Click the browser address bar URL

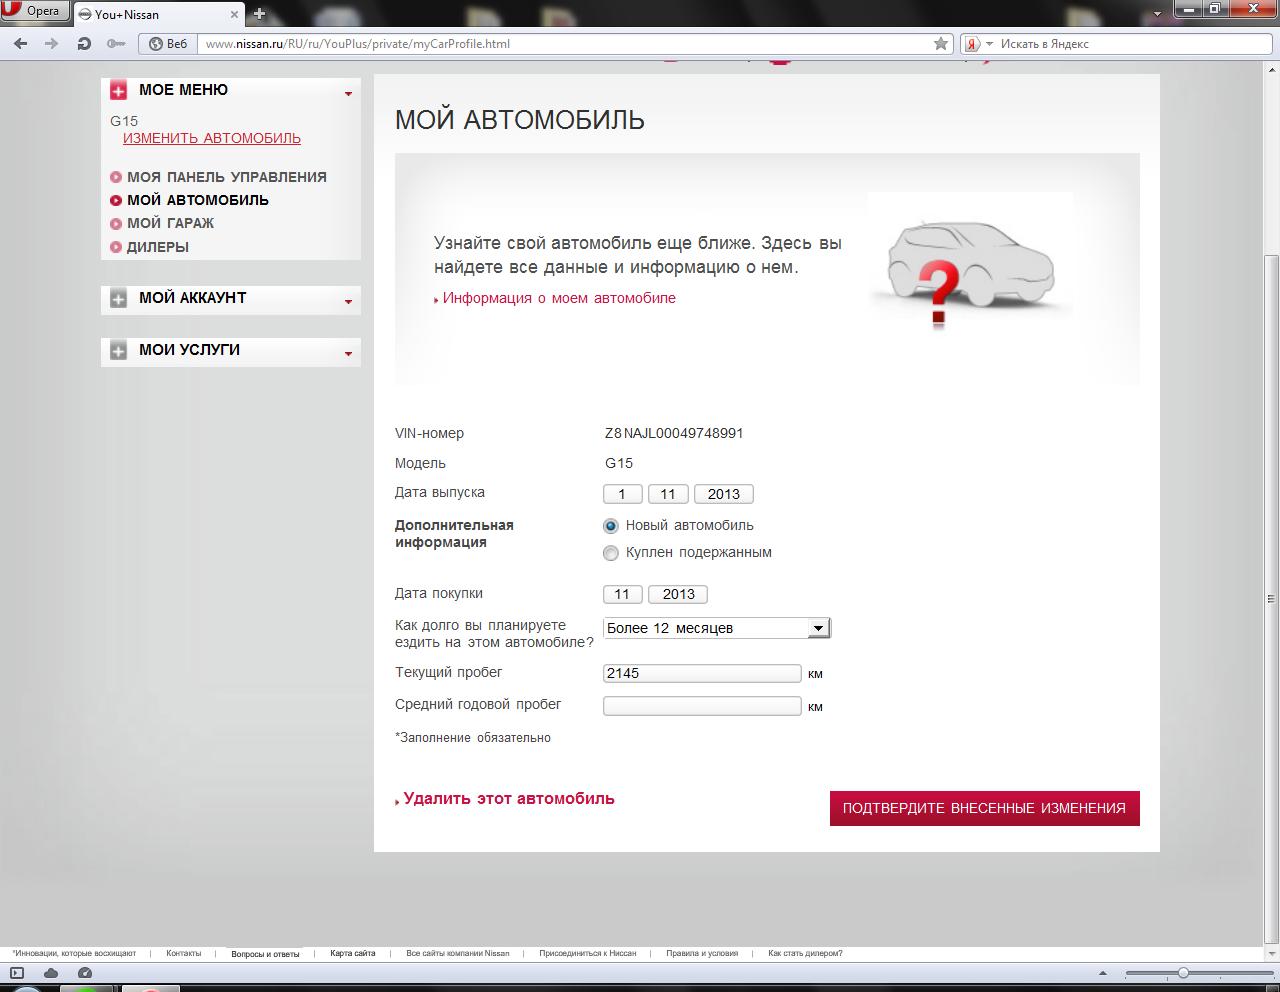(565, 44)
